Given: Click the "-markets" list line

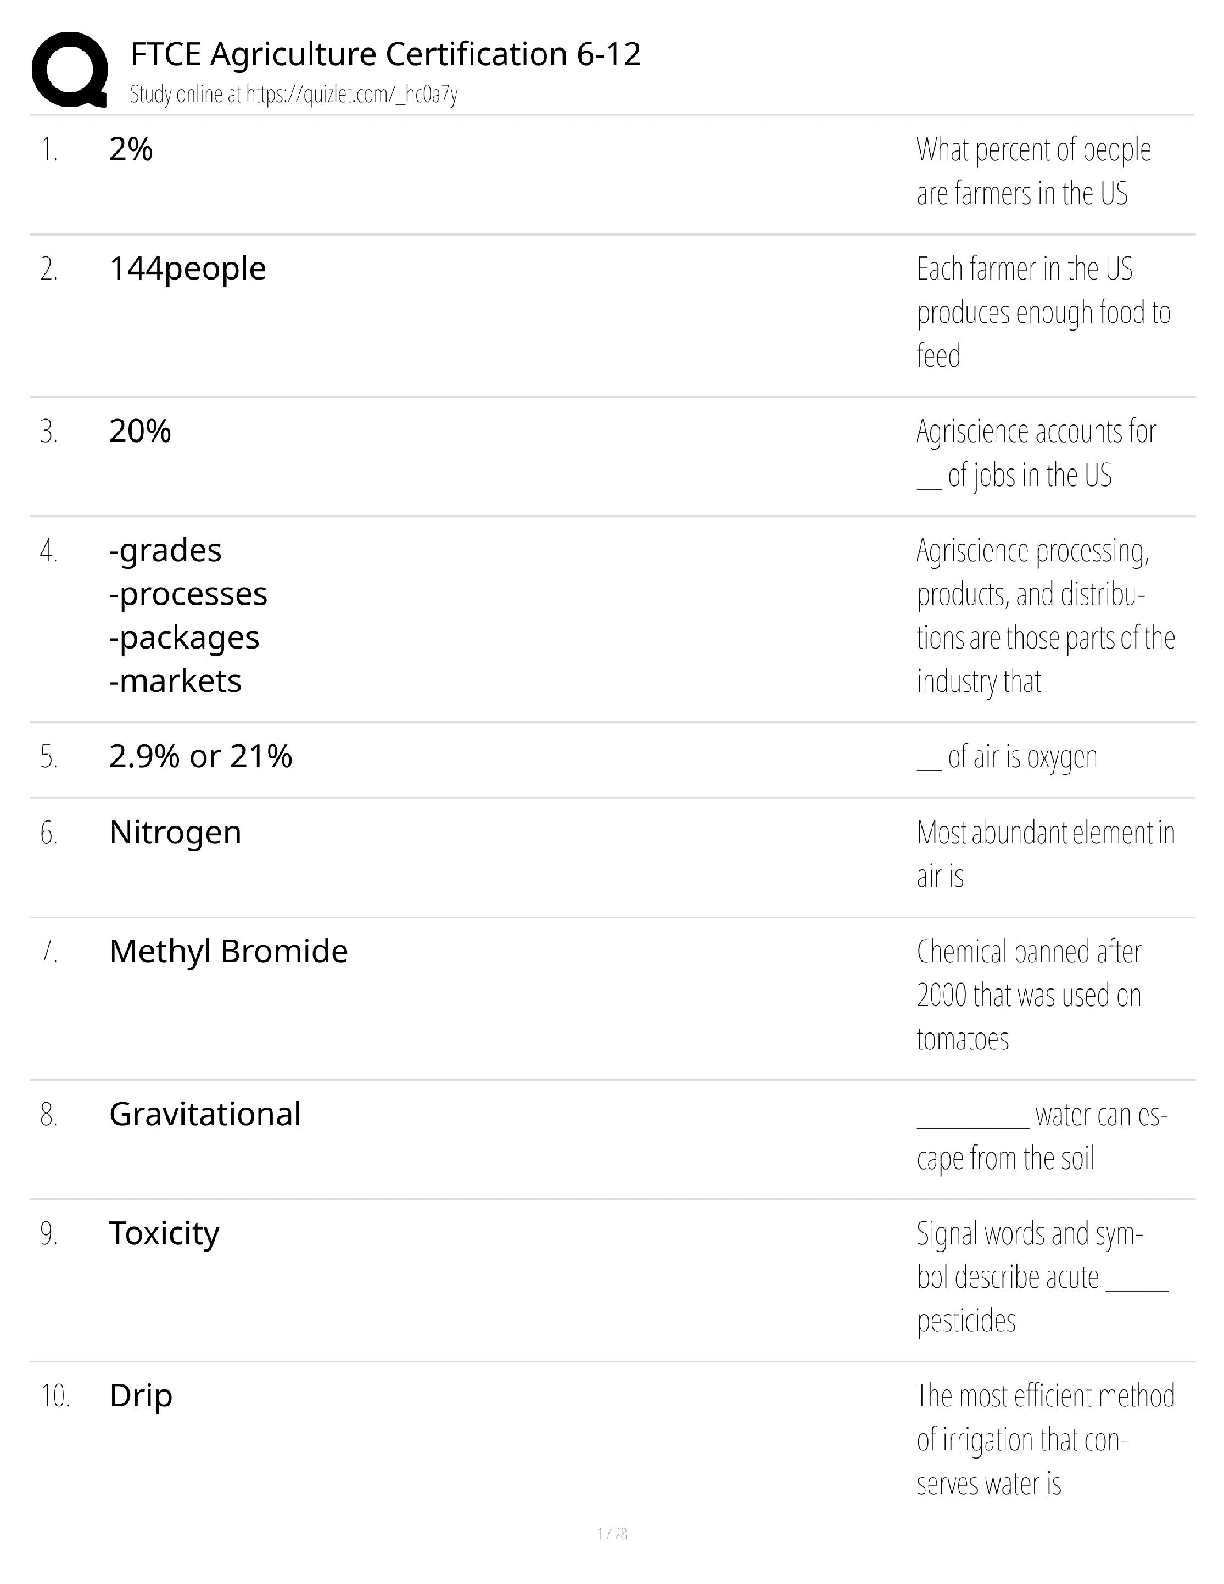Looking at the screenshot, I should pos(175,681).
